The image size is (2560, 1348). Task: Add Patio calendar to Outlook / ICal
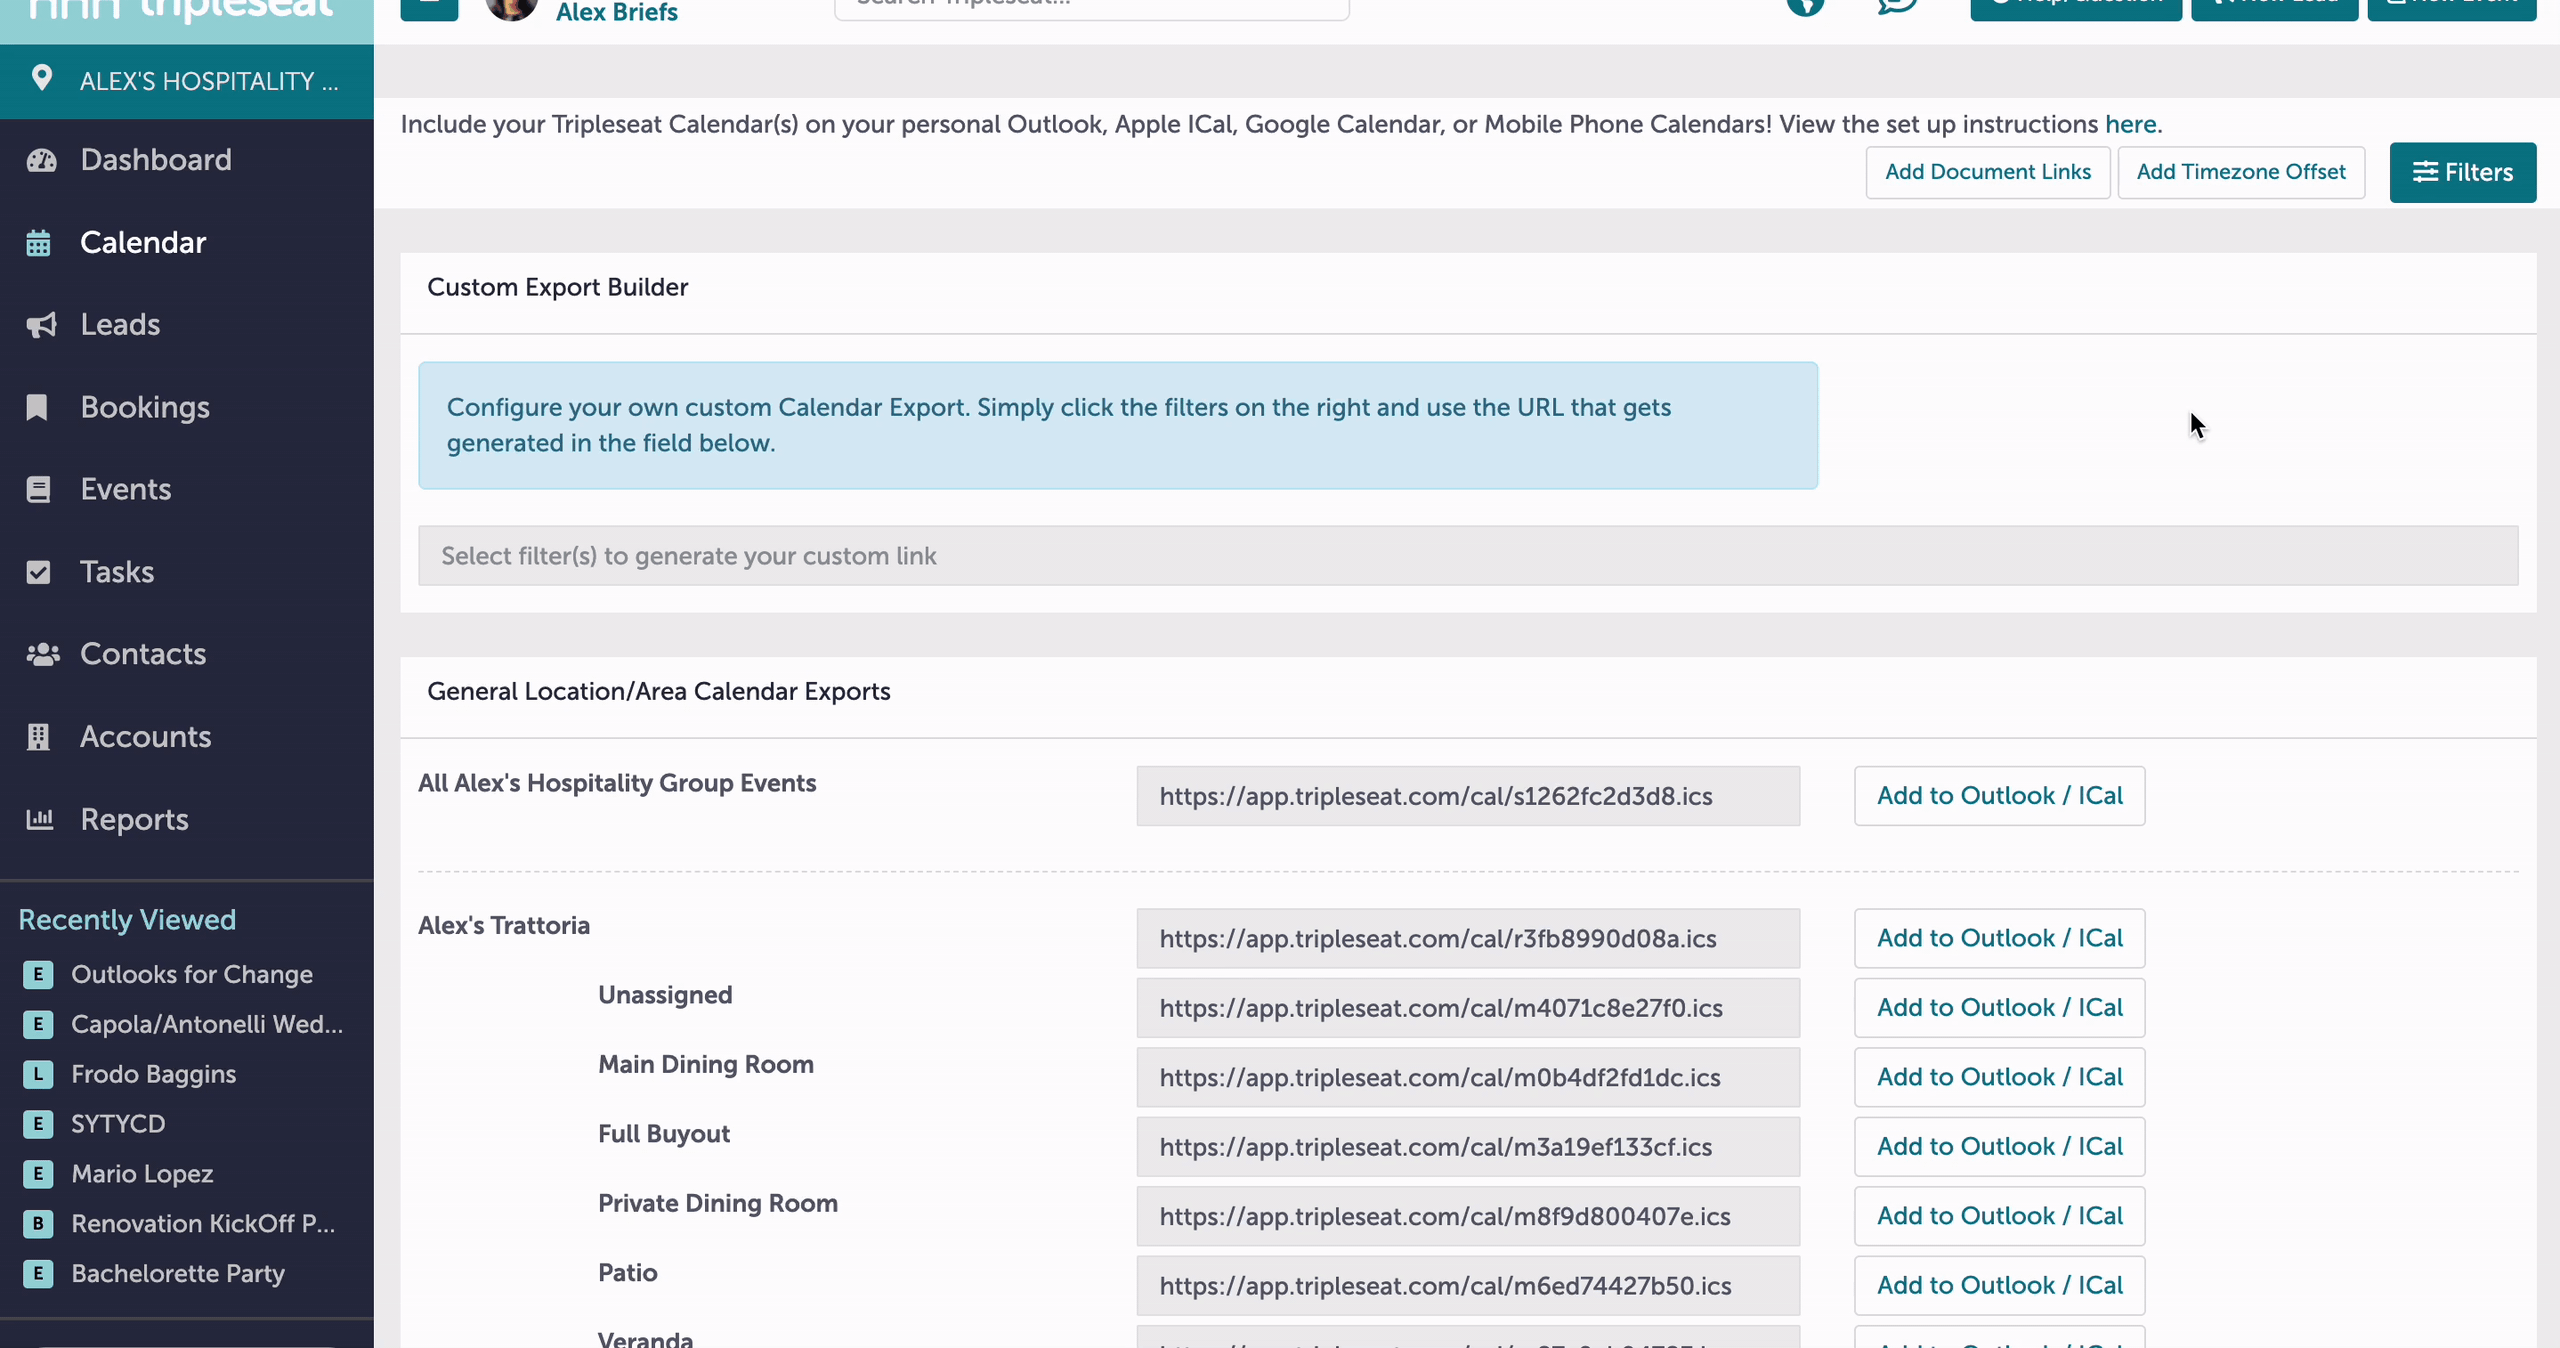pyautogui.click(x=1999, y=1286)
